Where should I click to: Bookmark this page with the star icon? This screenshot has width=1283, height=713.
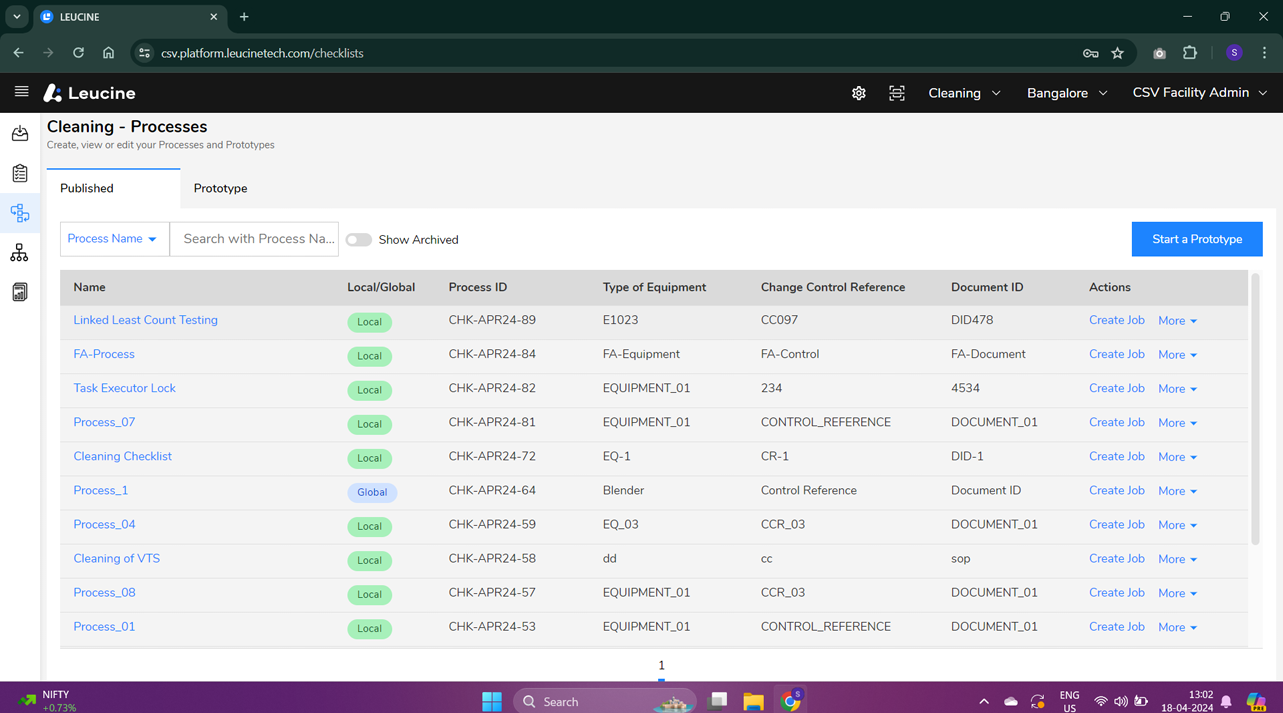(x=1118, y=53)
